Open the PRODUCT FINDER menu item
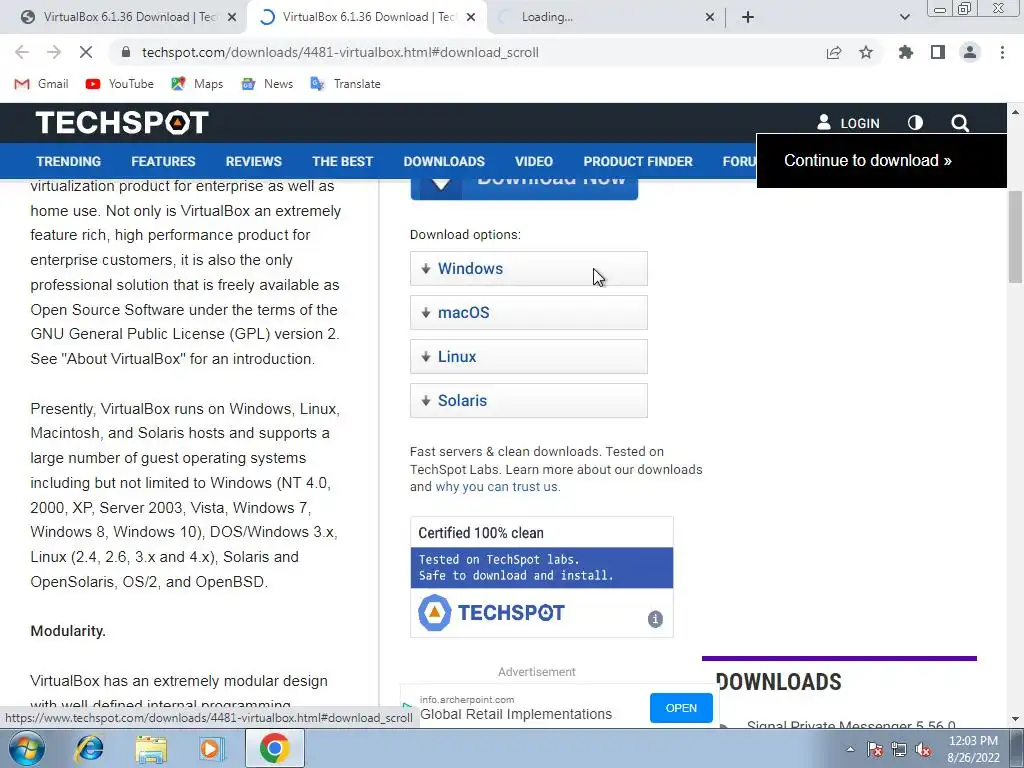 pos(638,161)
